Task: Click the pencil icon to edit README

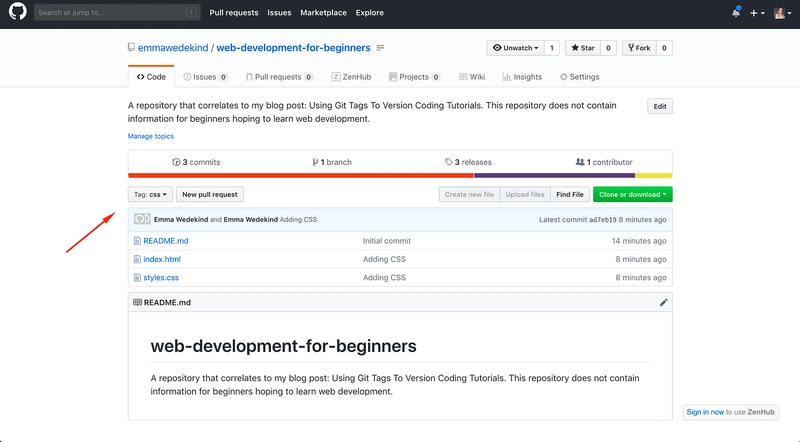Action: coord(663,303)
